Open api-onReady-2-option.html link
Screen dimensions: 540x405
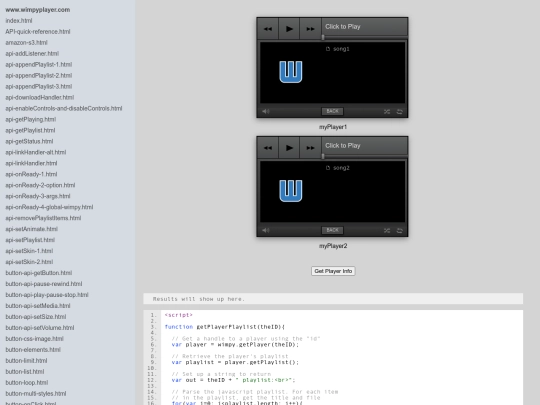(x=40, y=185)
